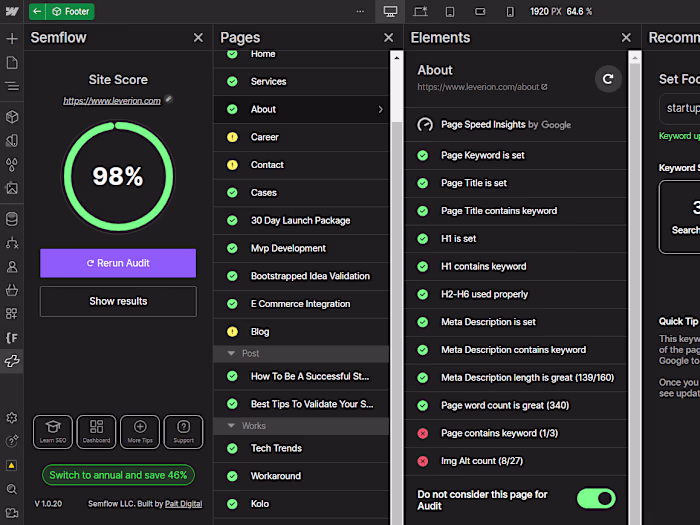Select the 30 Day Launch Package page
Viewport: 700px width, 525px height.
301,221
